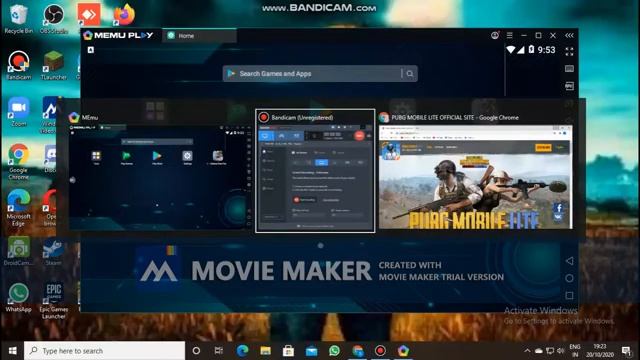Viewport: 640px width, 360px height.
Task: Open WhatsApp desktop shortcut
Action: click(18, 297)
